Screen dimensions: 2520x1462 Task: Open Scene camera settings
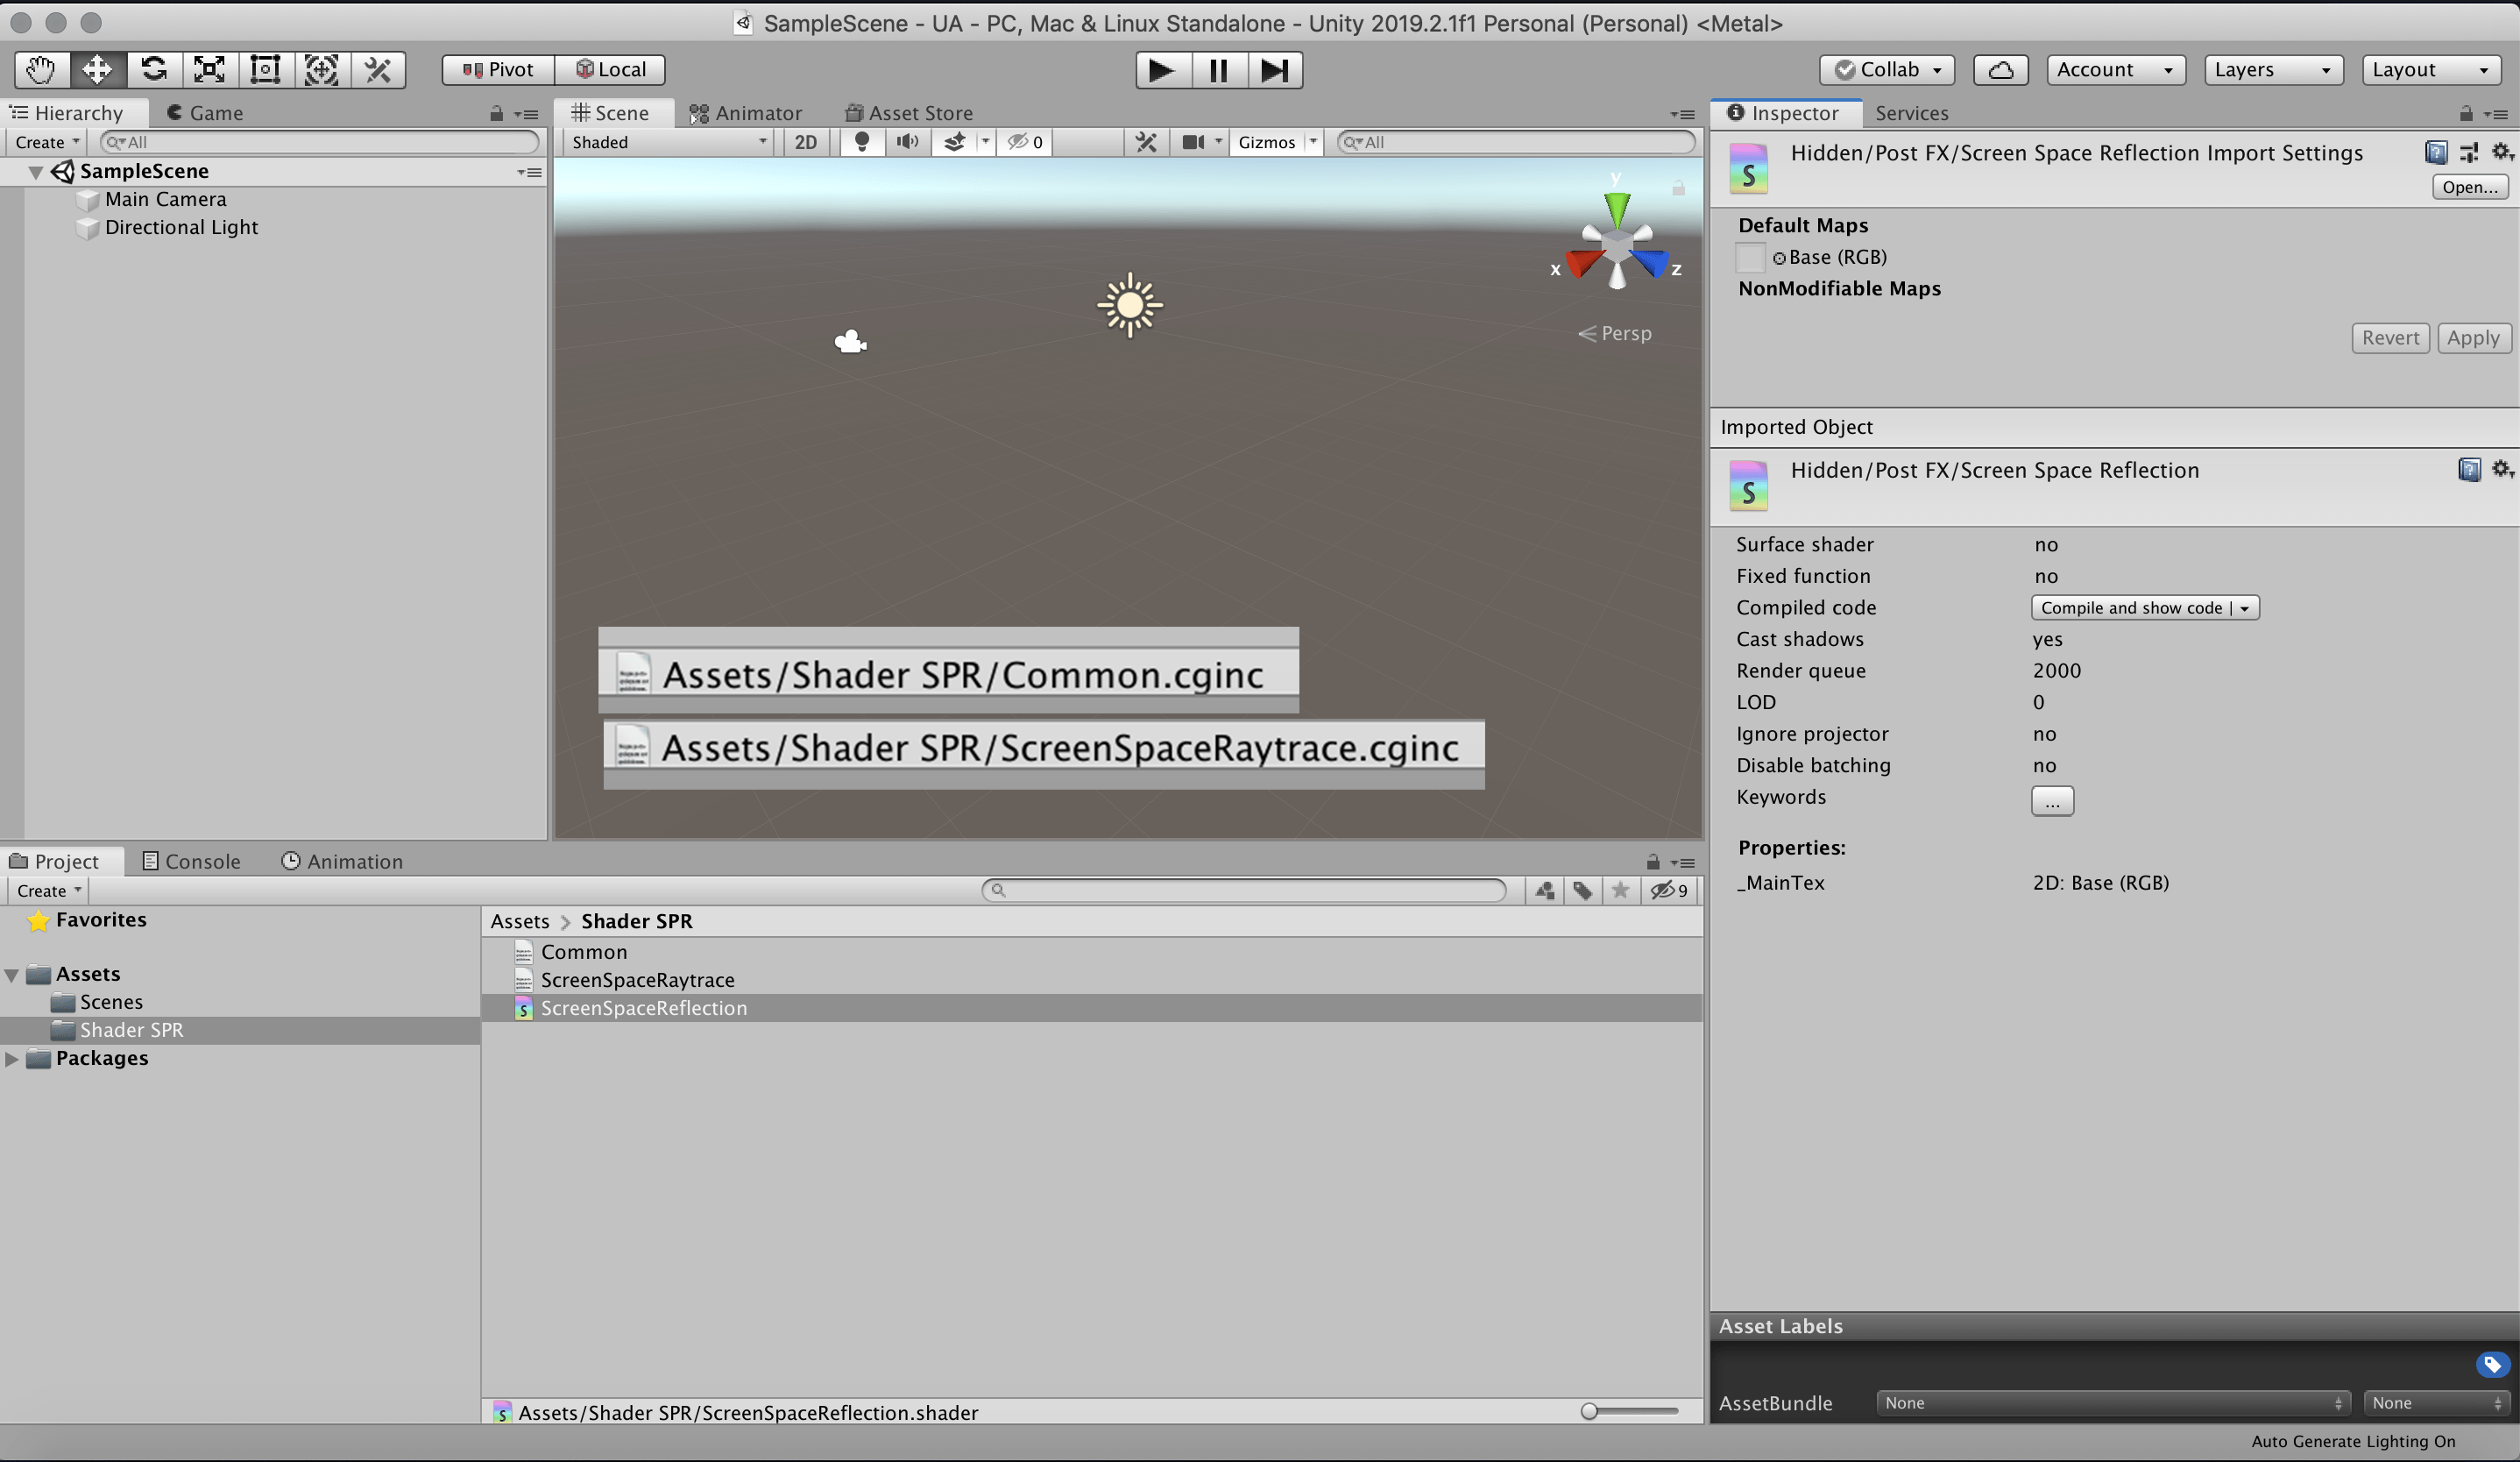coord(1193,142)
